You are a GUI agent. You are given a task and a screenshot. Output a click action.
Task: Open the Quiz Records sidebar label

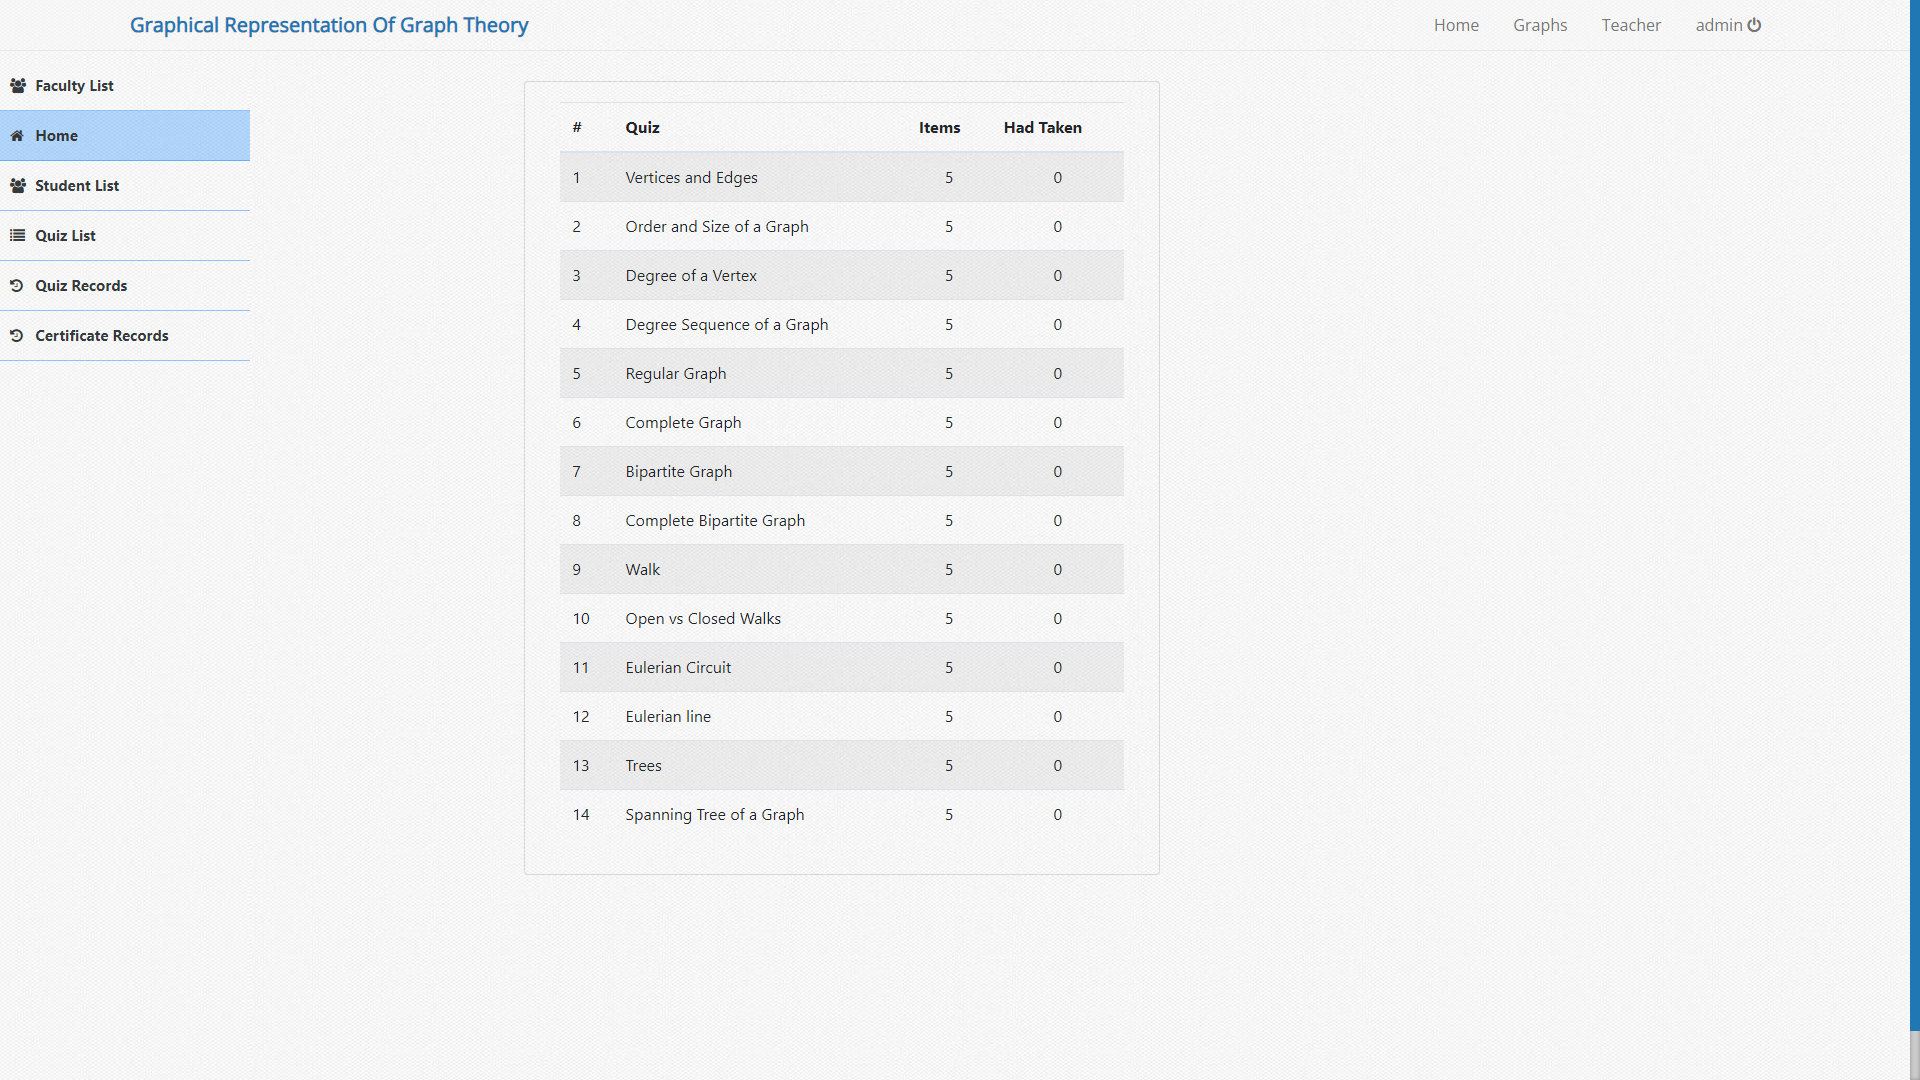tap(81, 286)
